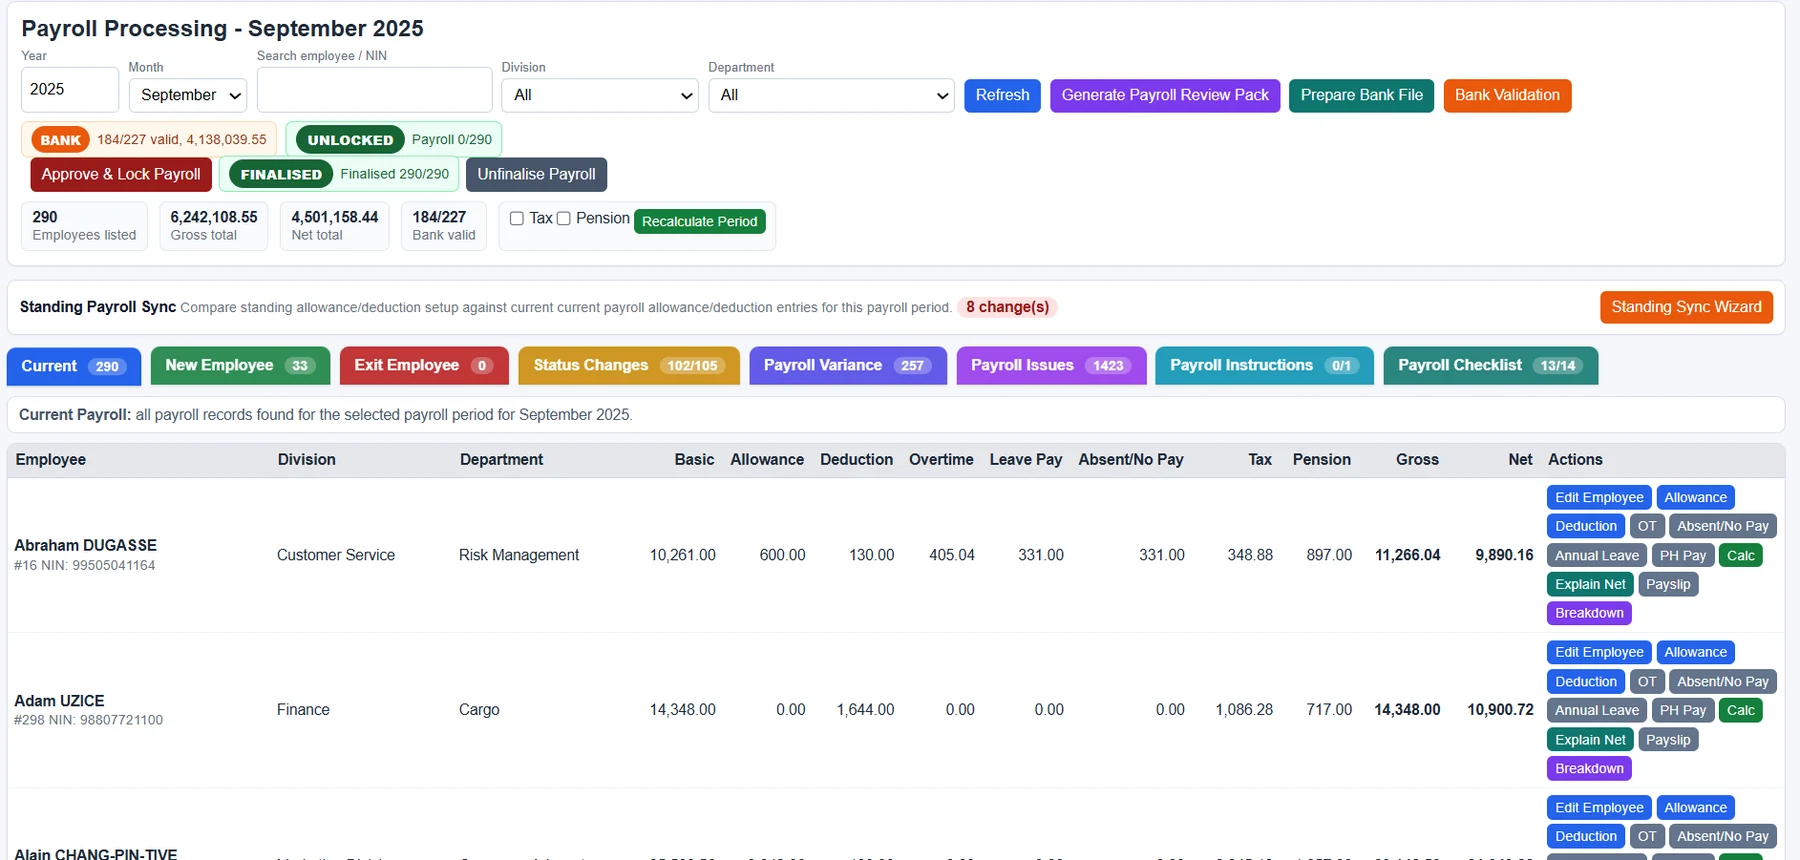Select the Adam UZICE employee name

59,701
